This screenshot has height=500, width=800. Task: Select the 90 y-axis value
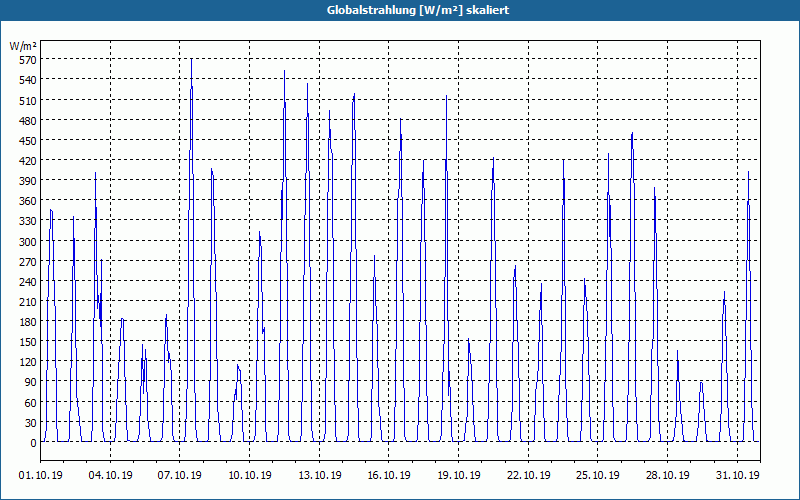(31, 383)
